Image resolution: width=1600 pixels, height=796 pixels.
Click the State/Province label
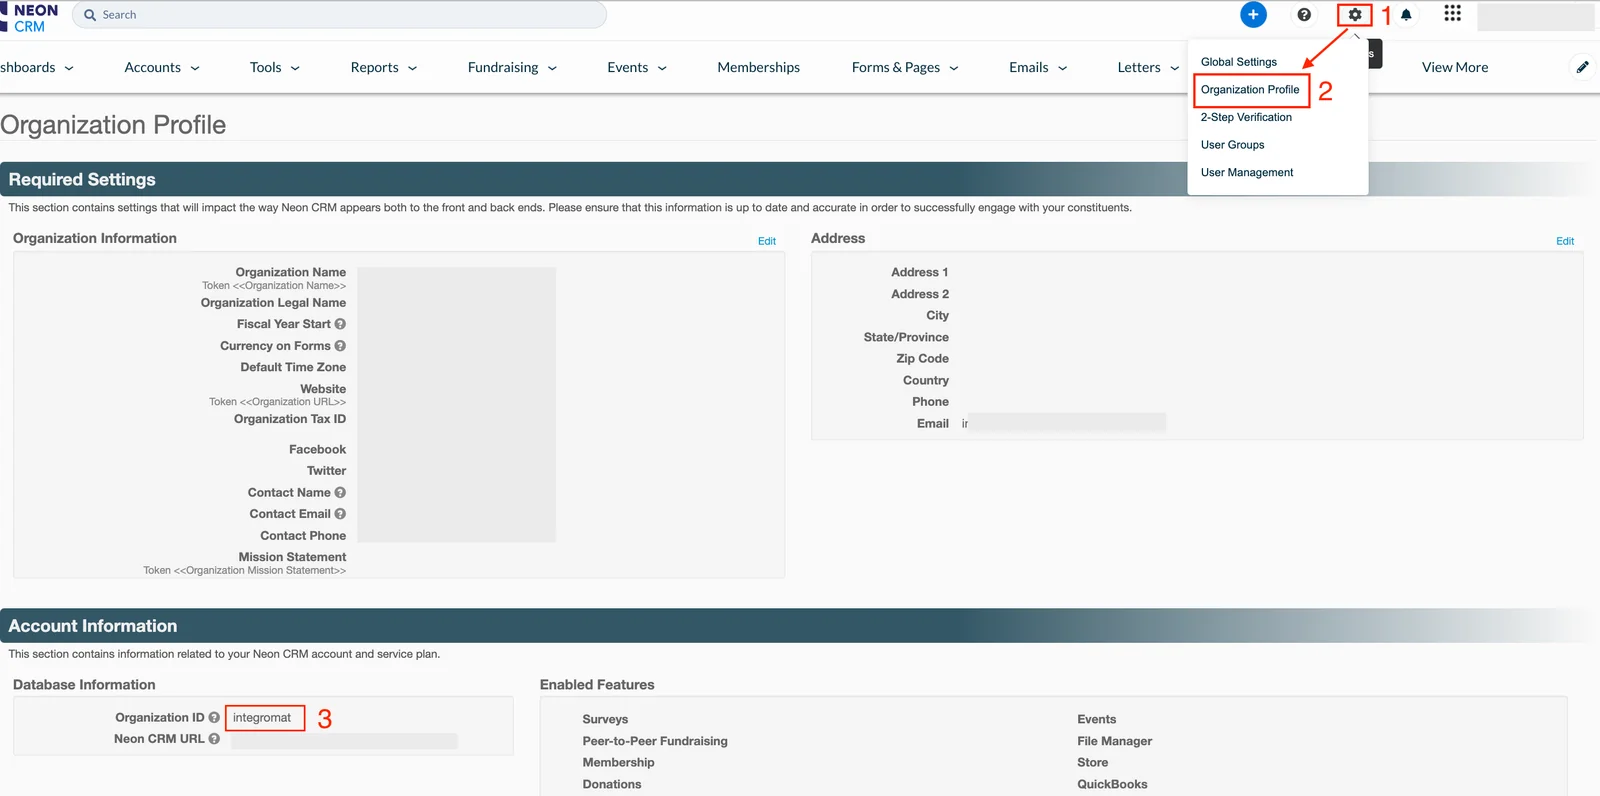point(906,337)
